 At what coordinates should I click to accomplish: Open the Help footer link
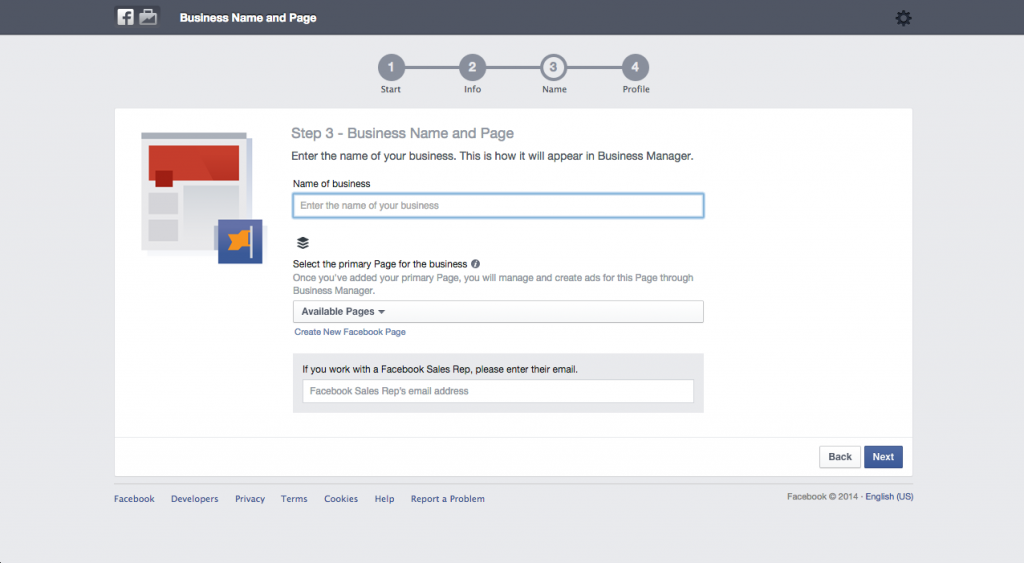(384, 498)
